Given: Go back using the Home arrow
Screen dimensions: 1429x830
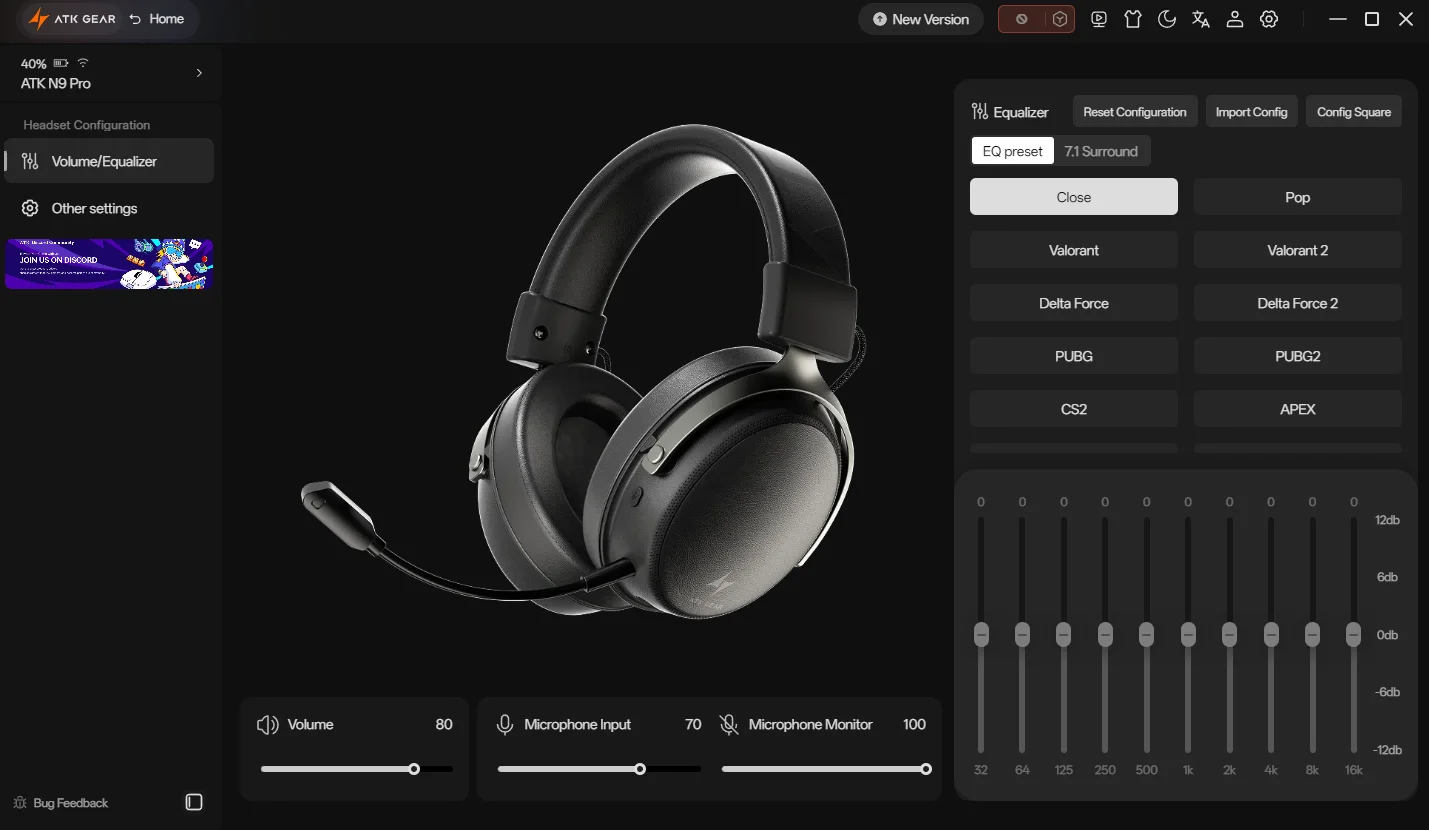Looking at the screenshot, I should coord(157,19).
